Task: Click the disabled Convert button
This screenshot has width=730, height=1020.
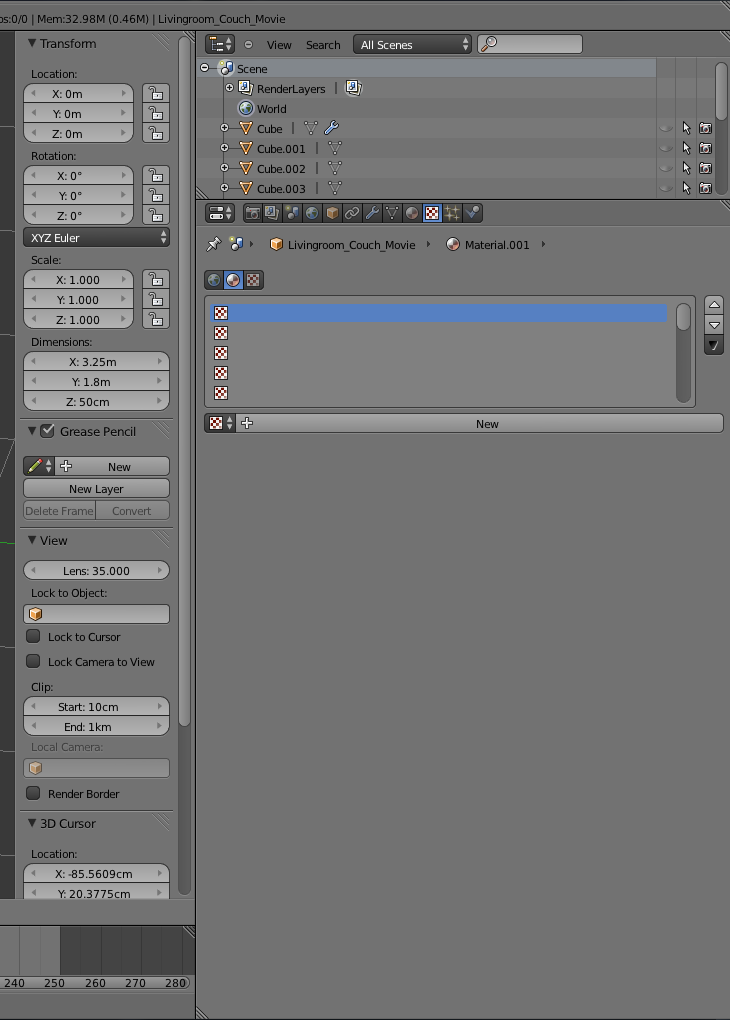Action: pyautogui.click(x=132, y=511)
